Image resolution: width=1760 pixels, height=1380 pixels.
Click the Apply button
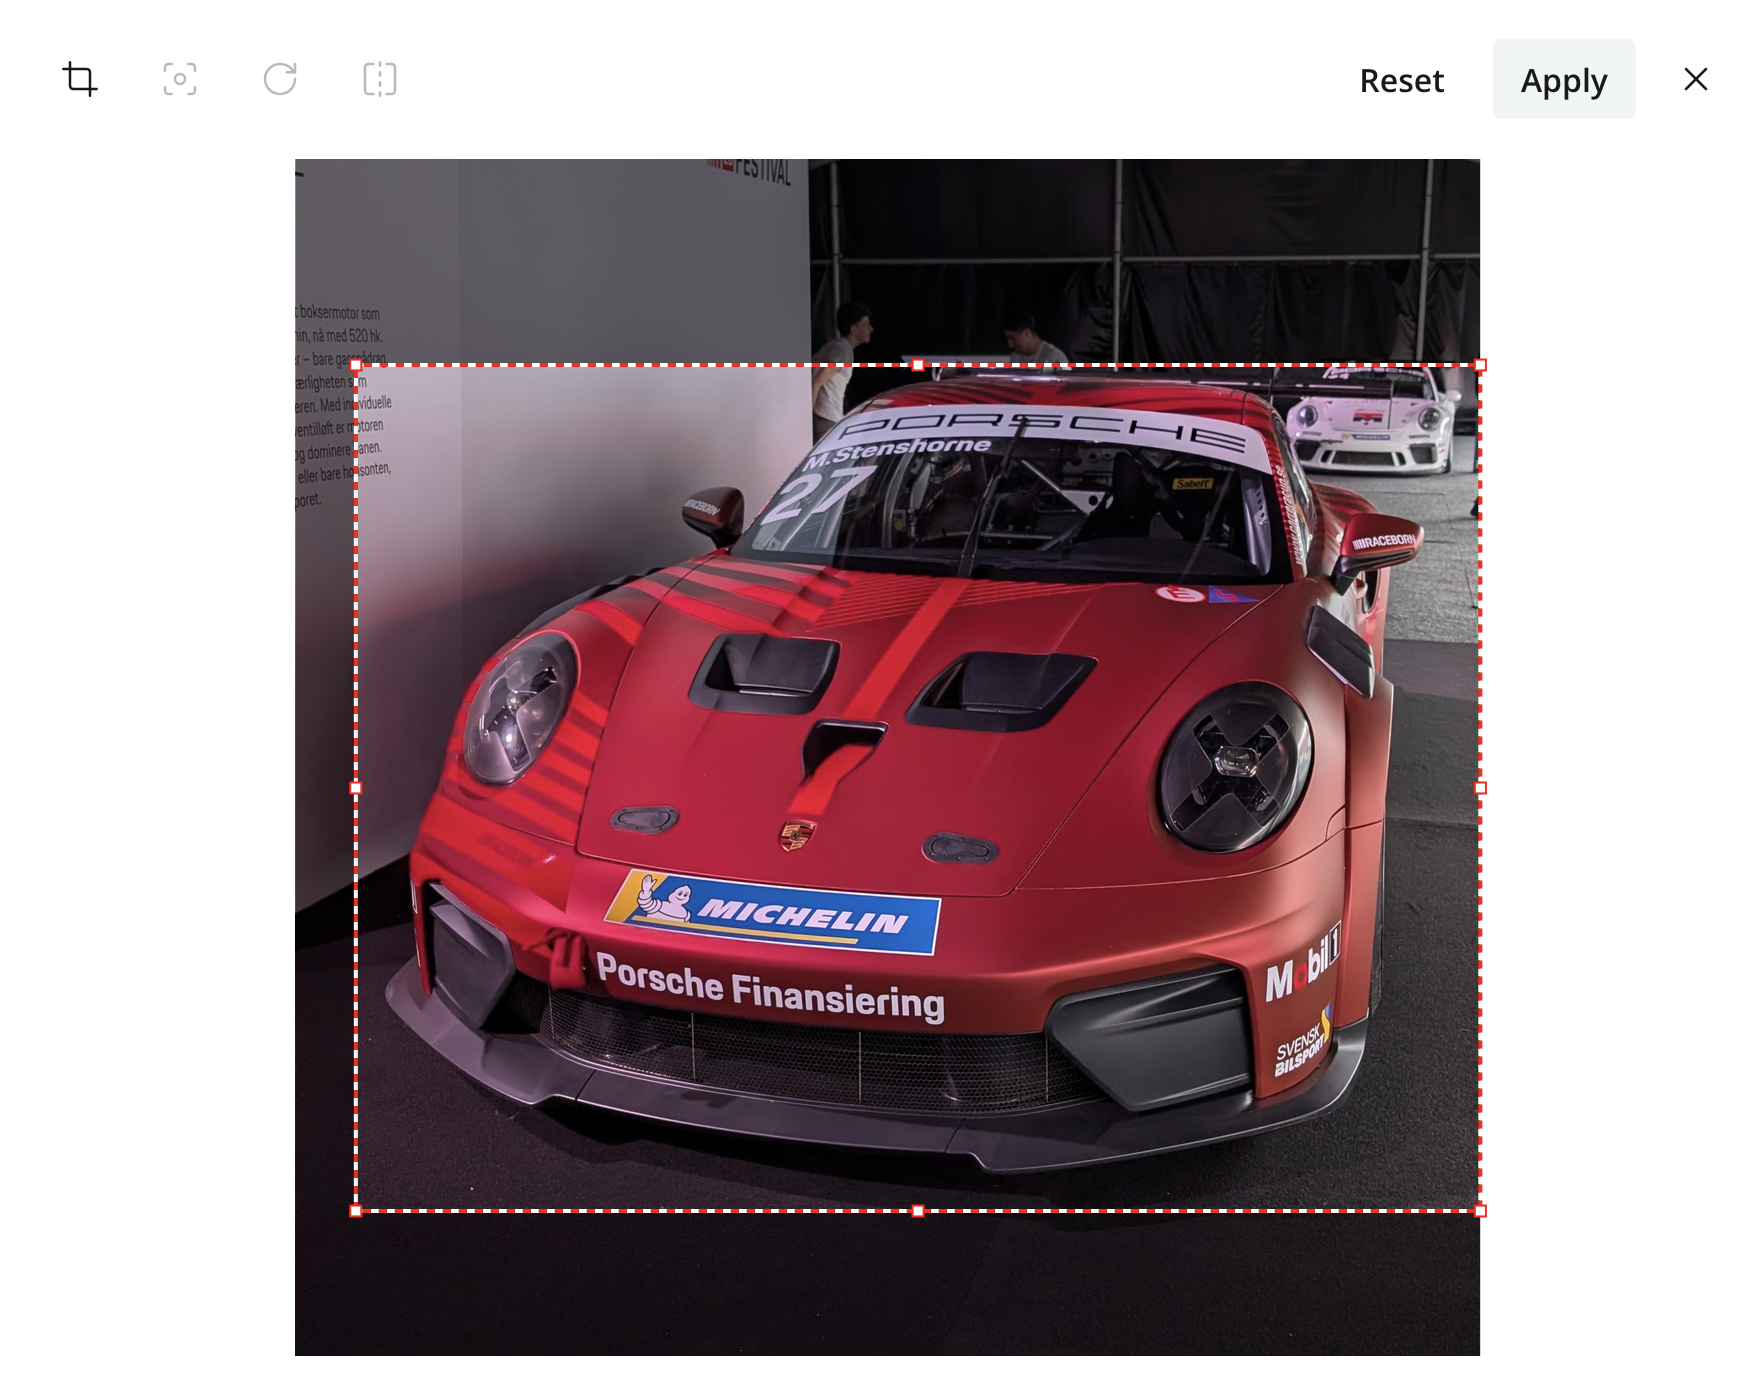tap(1564, 79)
